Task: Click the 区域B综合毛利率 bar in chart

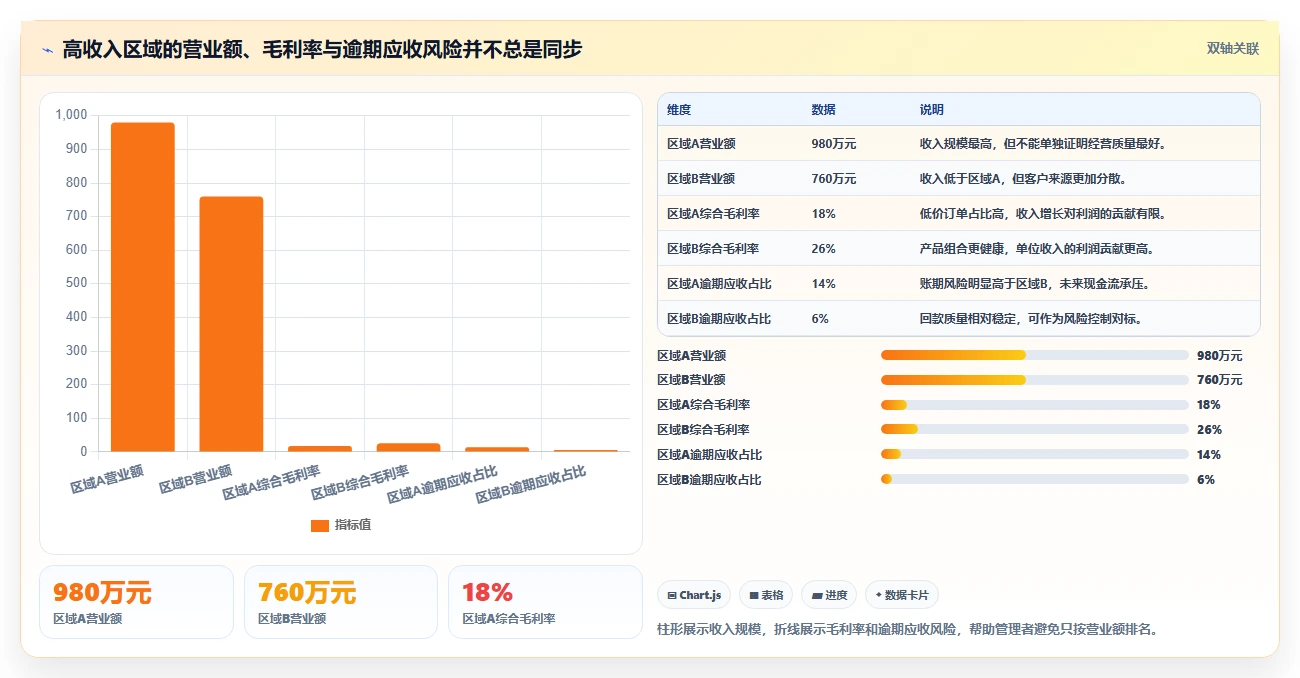Action: pos(409,447)
